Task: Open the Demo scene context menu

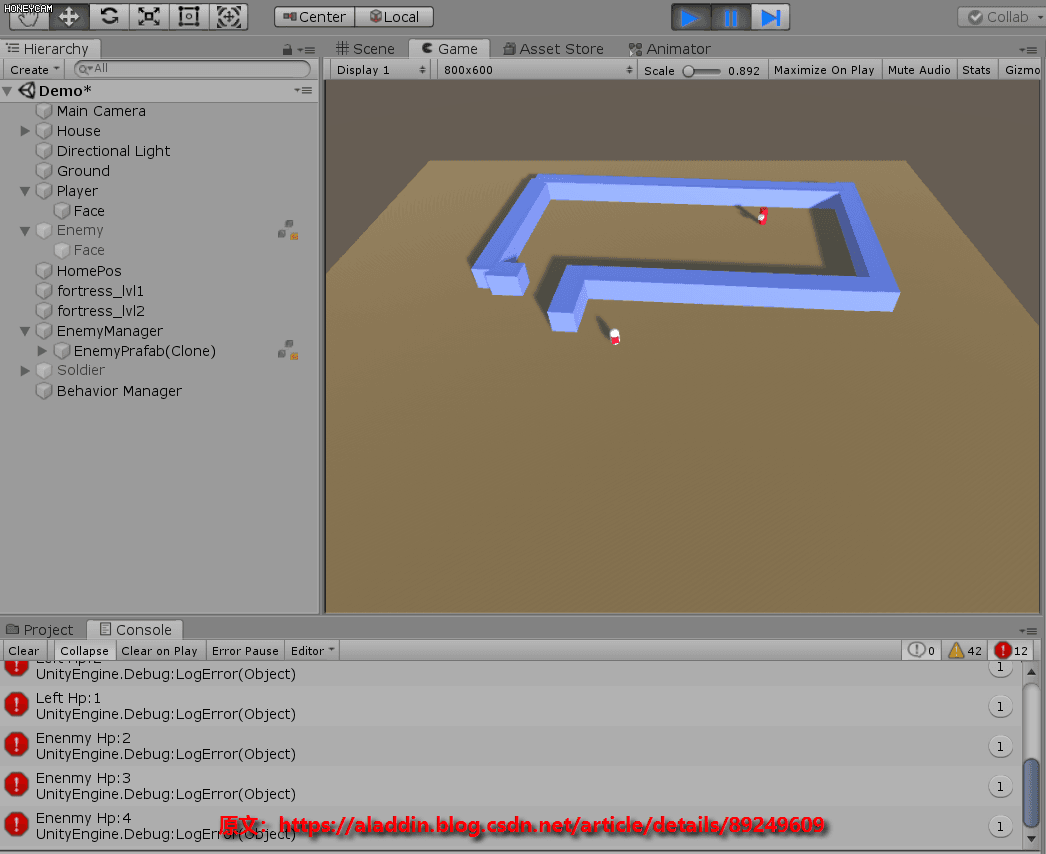Action: click(304, 90)
